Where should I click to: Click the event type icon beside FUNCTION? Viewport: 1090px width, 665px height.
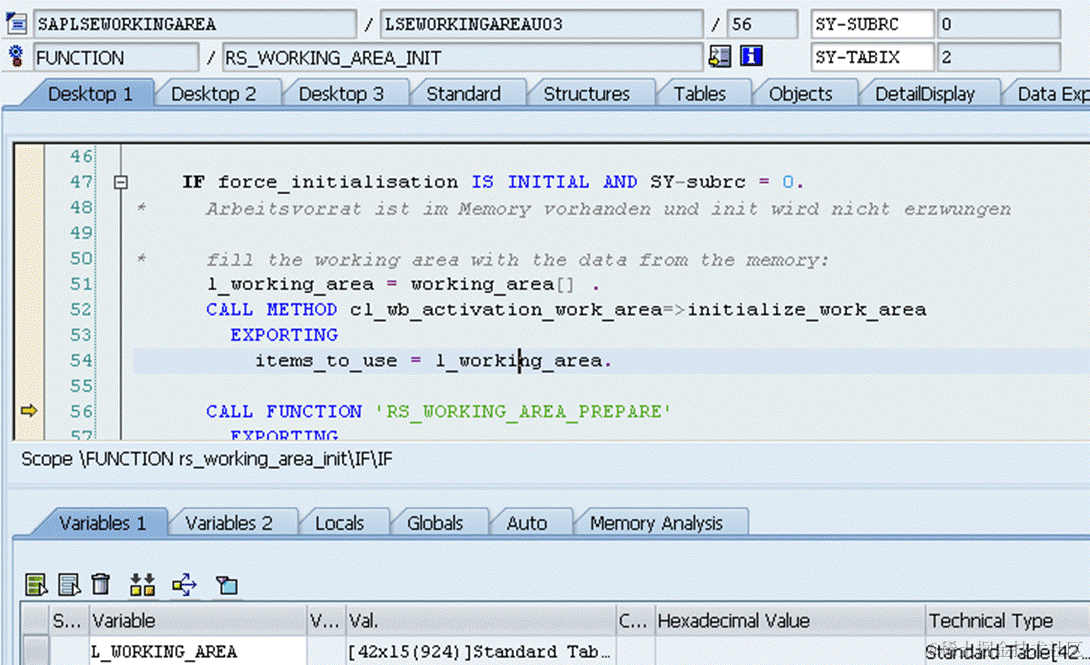point(16,56)
